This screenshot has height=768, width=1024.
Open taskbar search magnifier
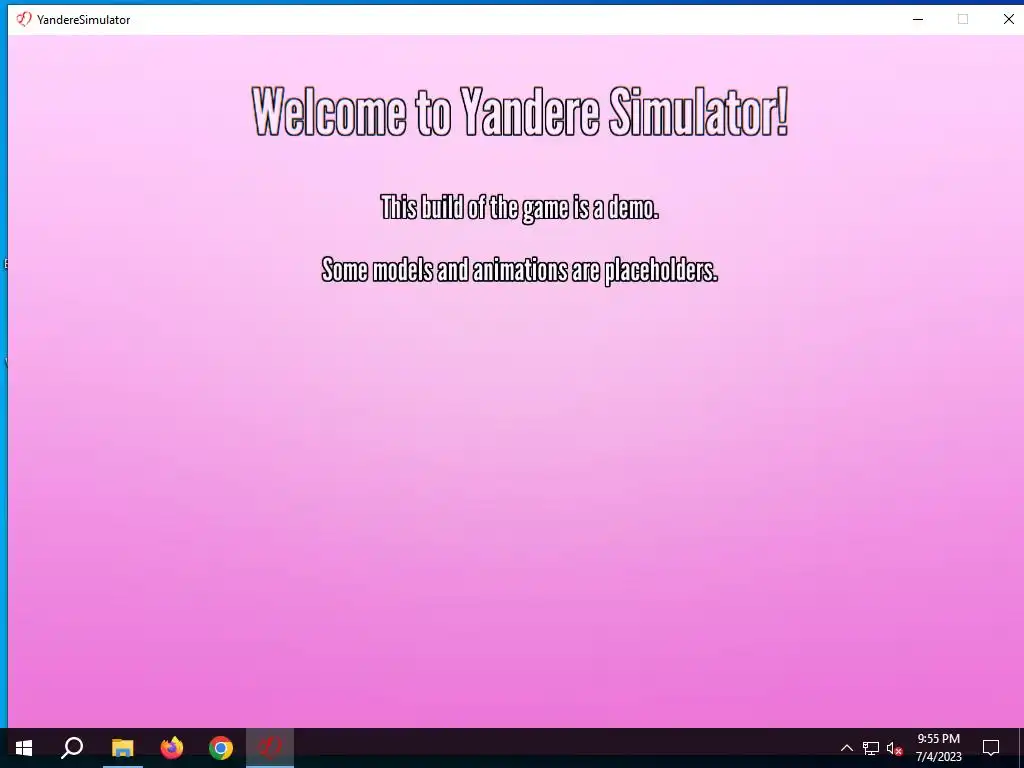click(x=72, y=748)
